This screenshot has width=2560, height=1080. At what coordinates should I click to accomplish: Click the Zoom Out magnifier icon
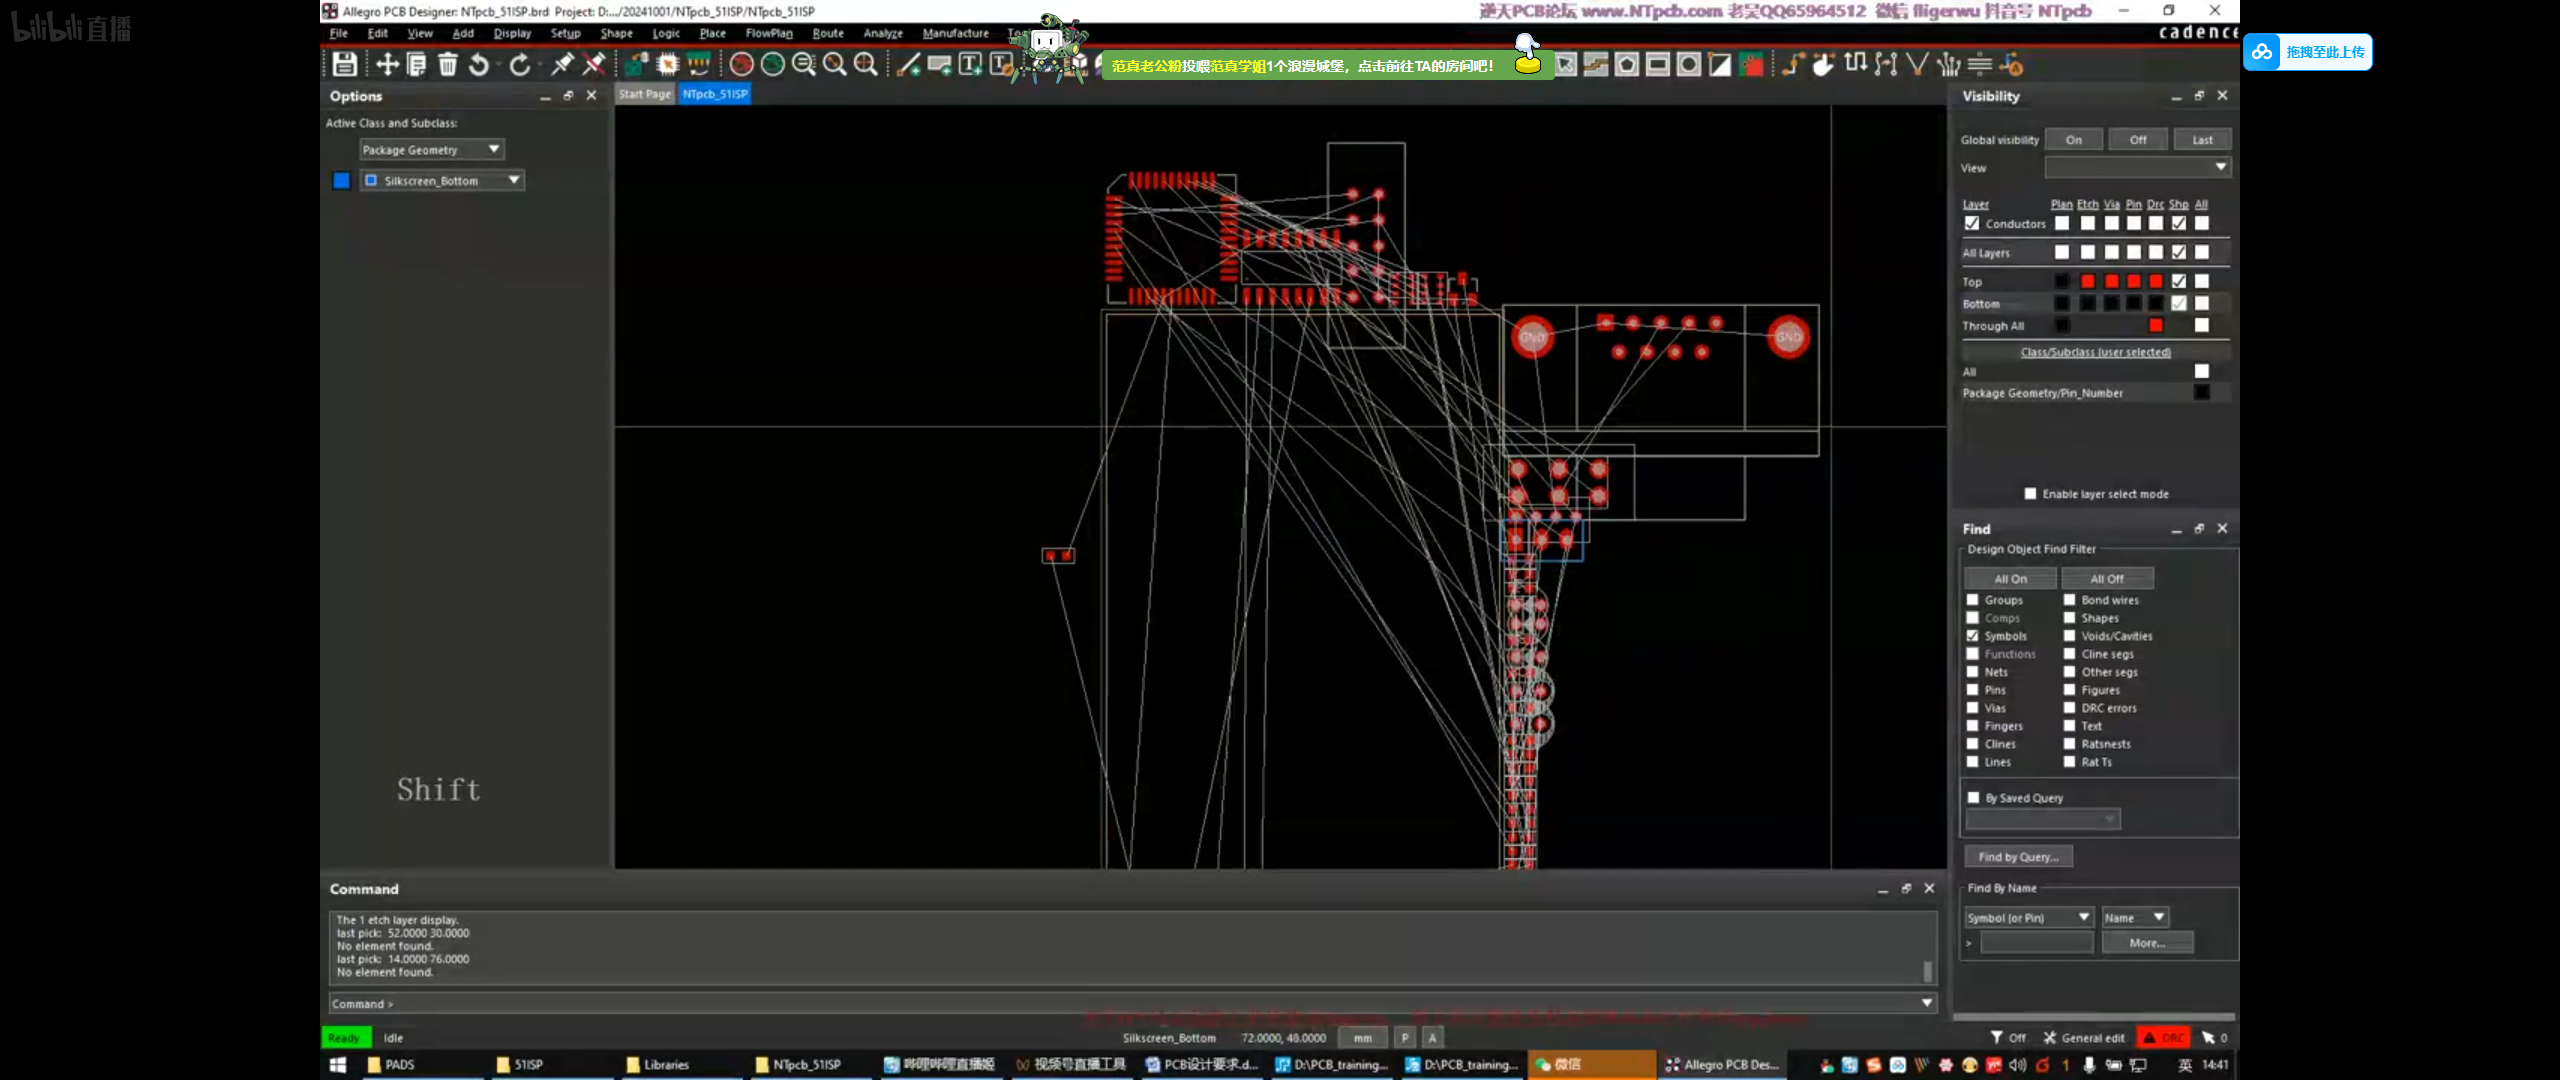click(803, 65)
